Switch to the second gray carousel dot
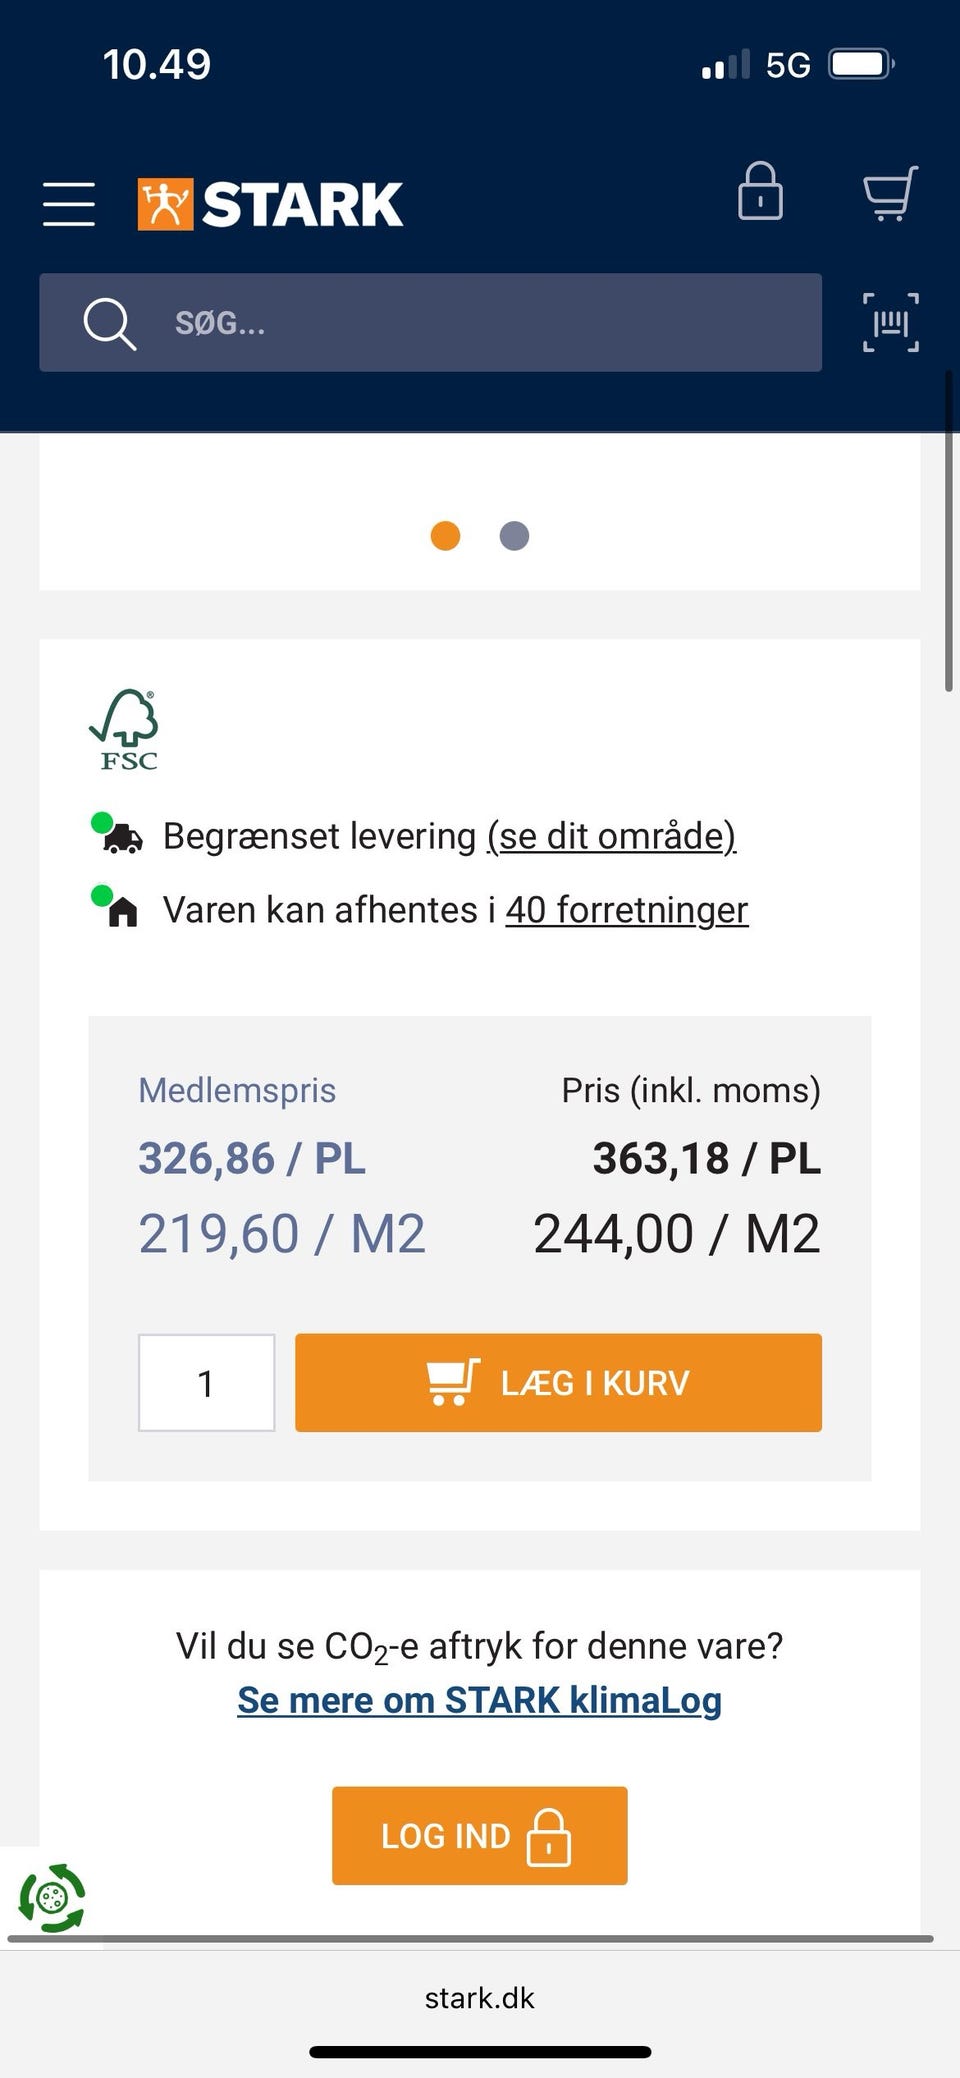 click(x=514, y=536)
